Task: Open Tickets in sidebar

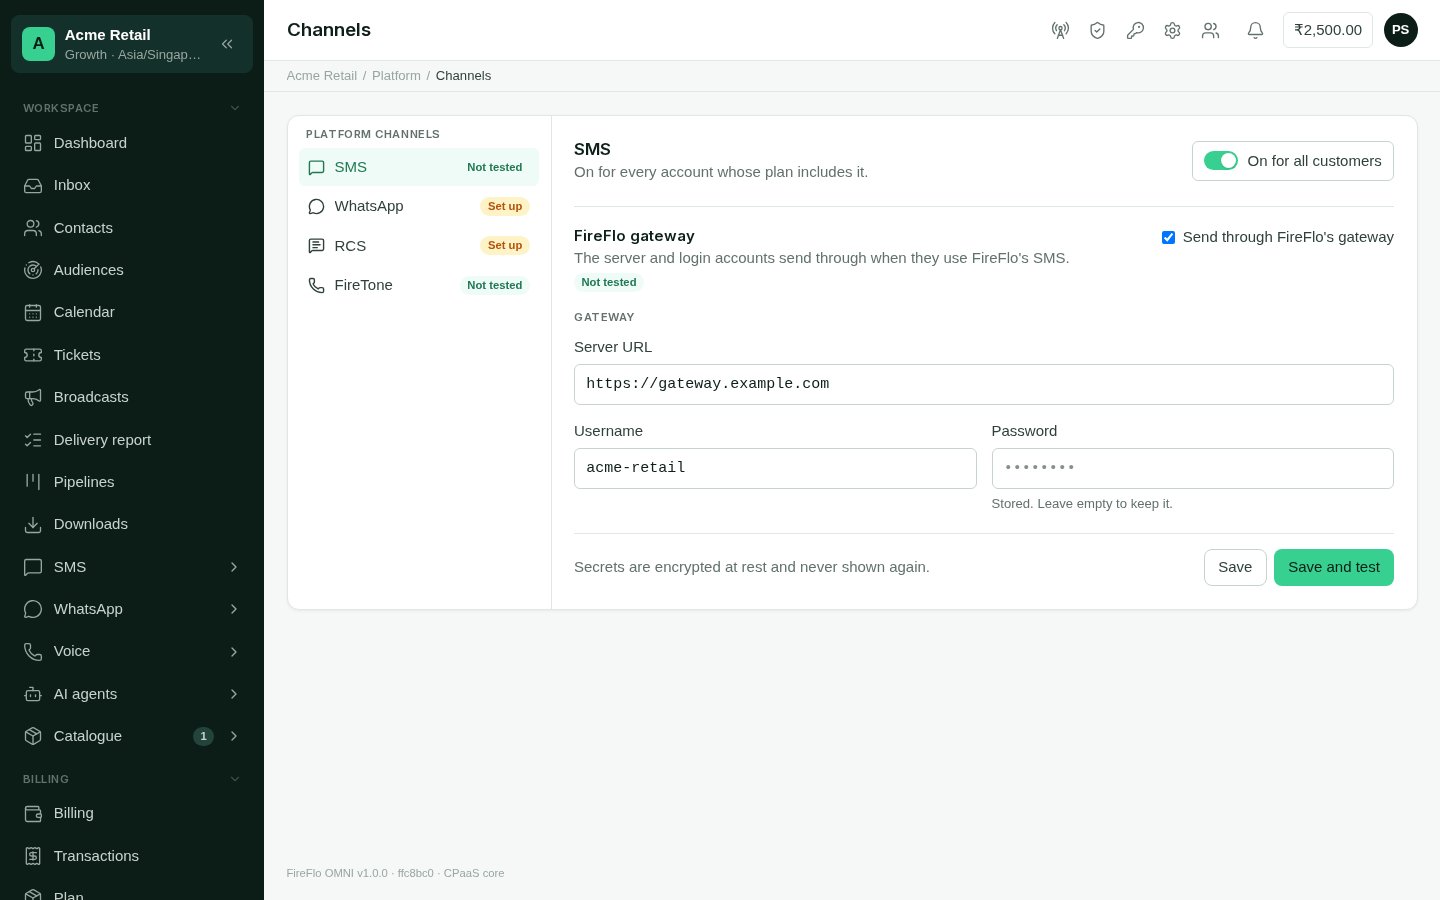Action: coord(132,355)
